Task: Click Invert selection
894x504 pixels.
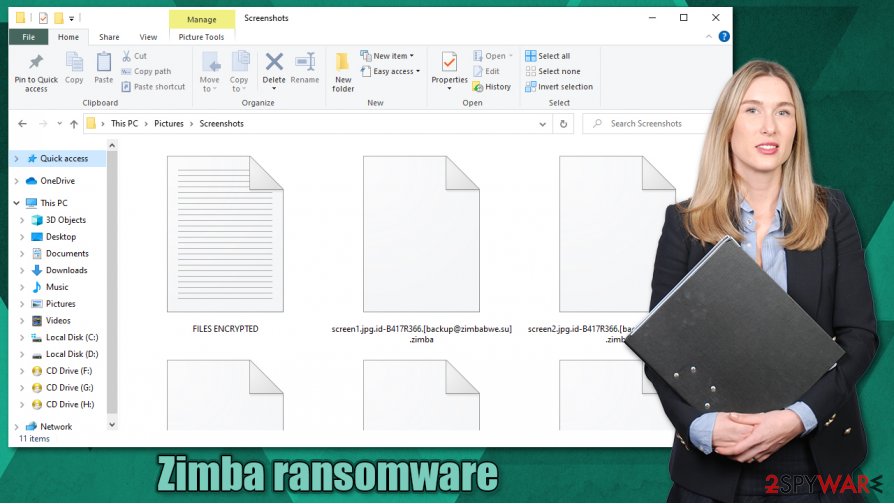Action: coord(559,87)
